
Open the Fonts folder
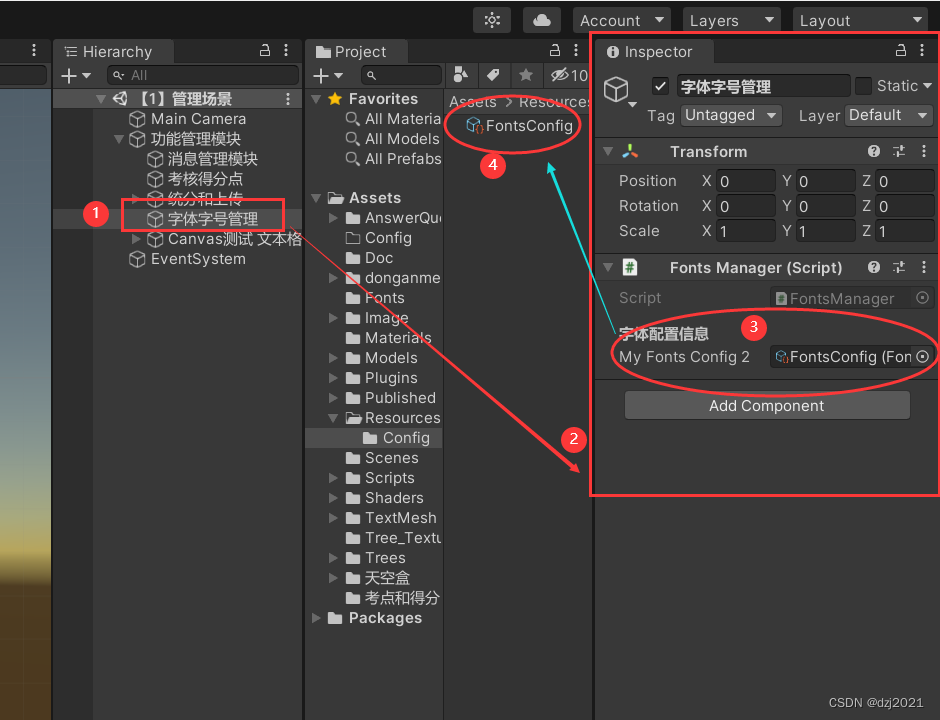click(x=375, y=298)
